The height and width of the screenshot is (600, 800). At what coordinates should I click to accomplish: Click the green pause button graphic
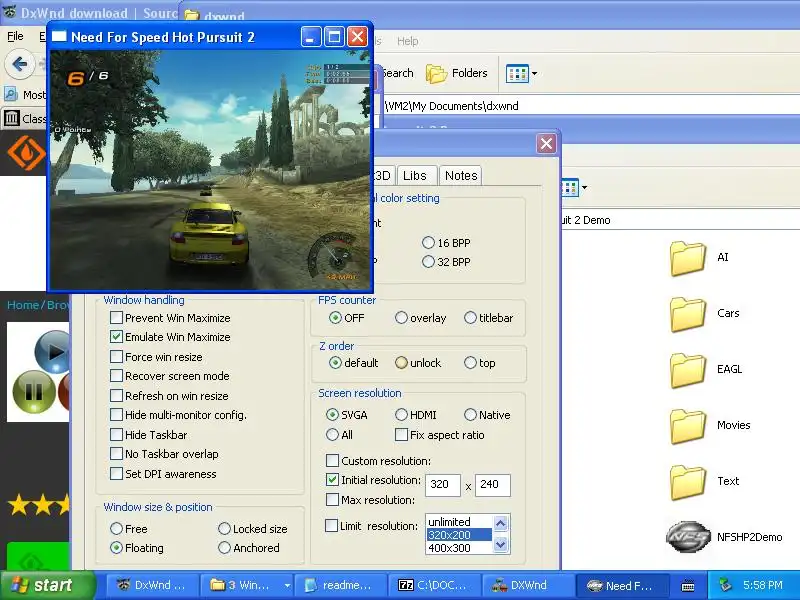coord(34,391)
